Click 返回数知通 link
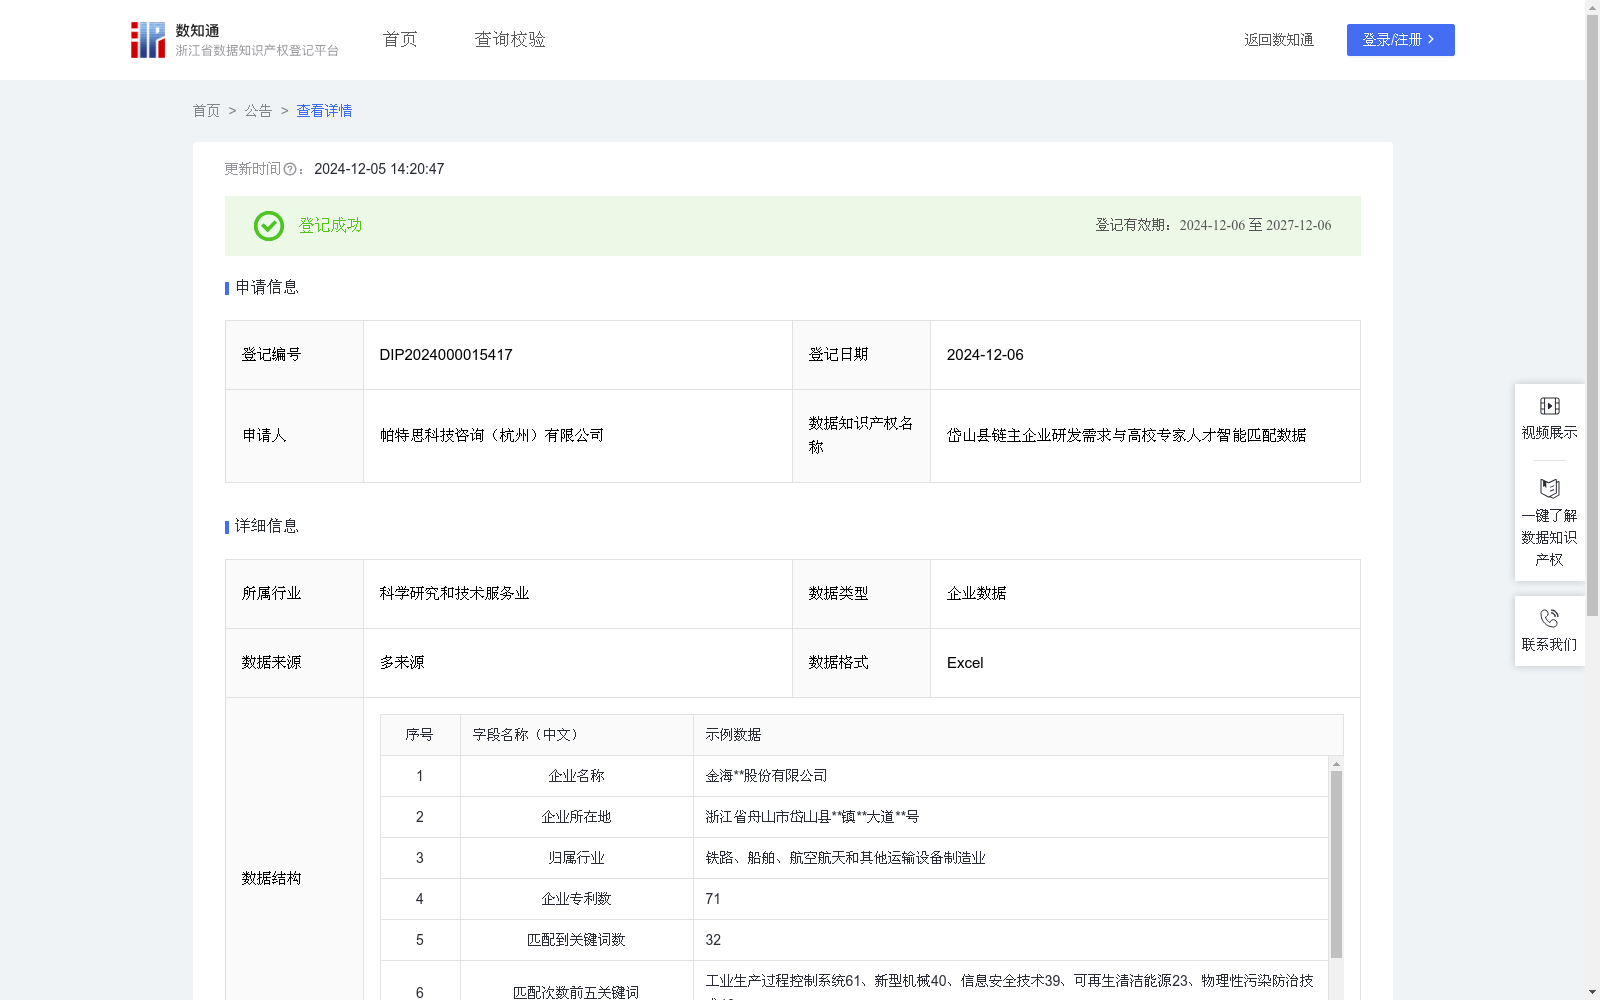1600x1000 pixels. click(x=1279, y=40)
